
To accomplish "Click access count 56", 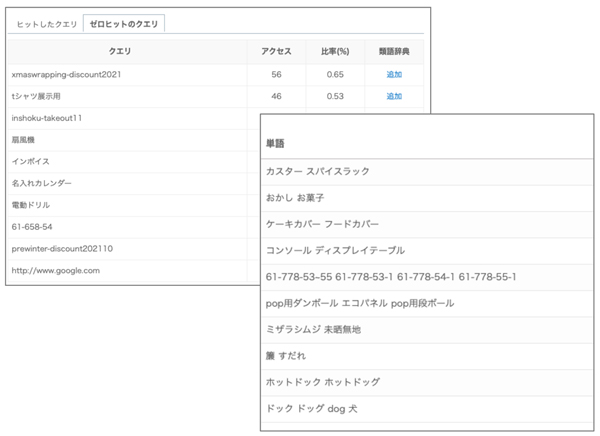I will pos(276,74).
